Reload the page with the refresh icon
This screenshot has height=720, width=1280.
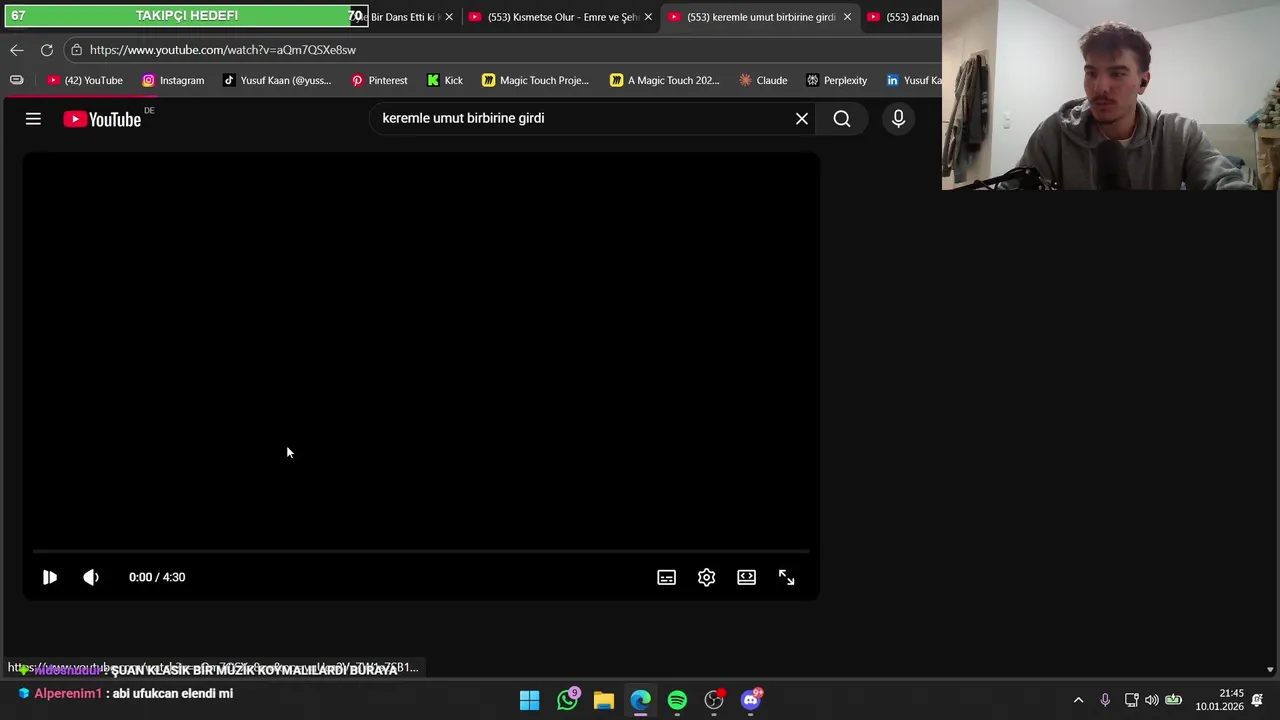[x=47, y=50]
